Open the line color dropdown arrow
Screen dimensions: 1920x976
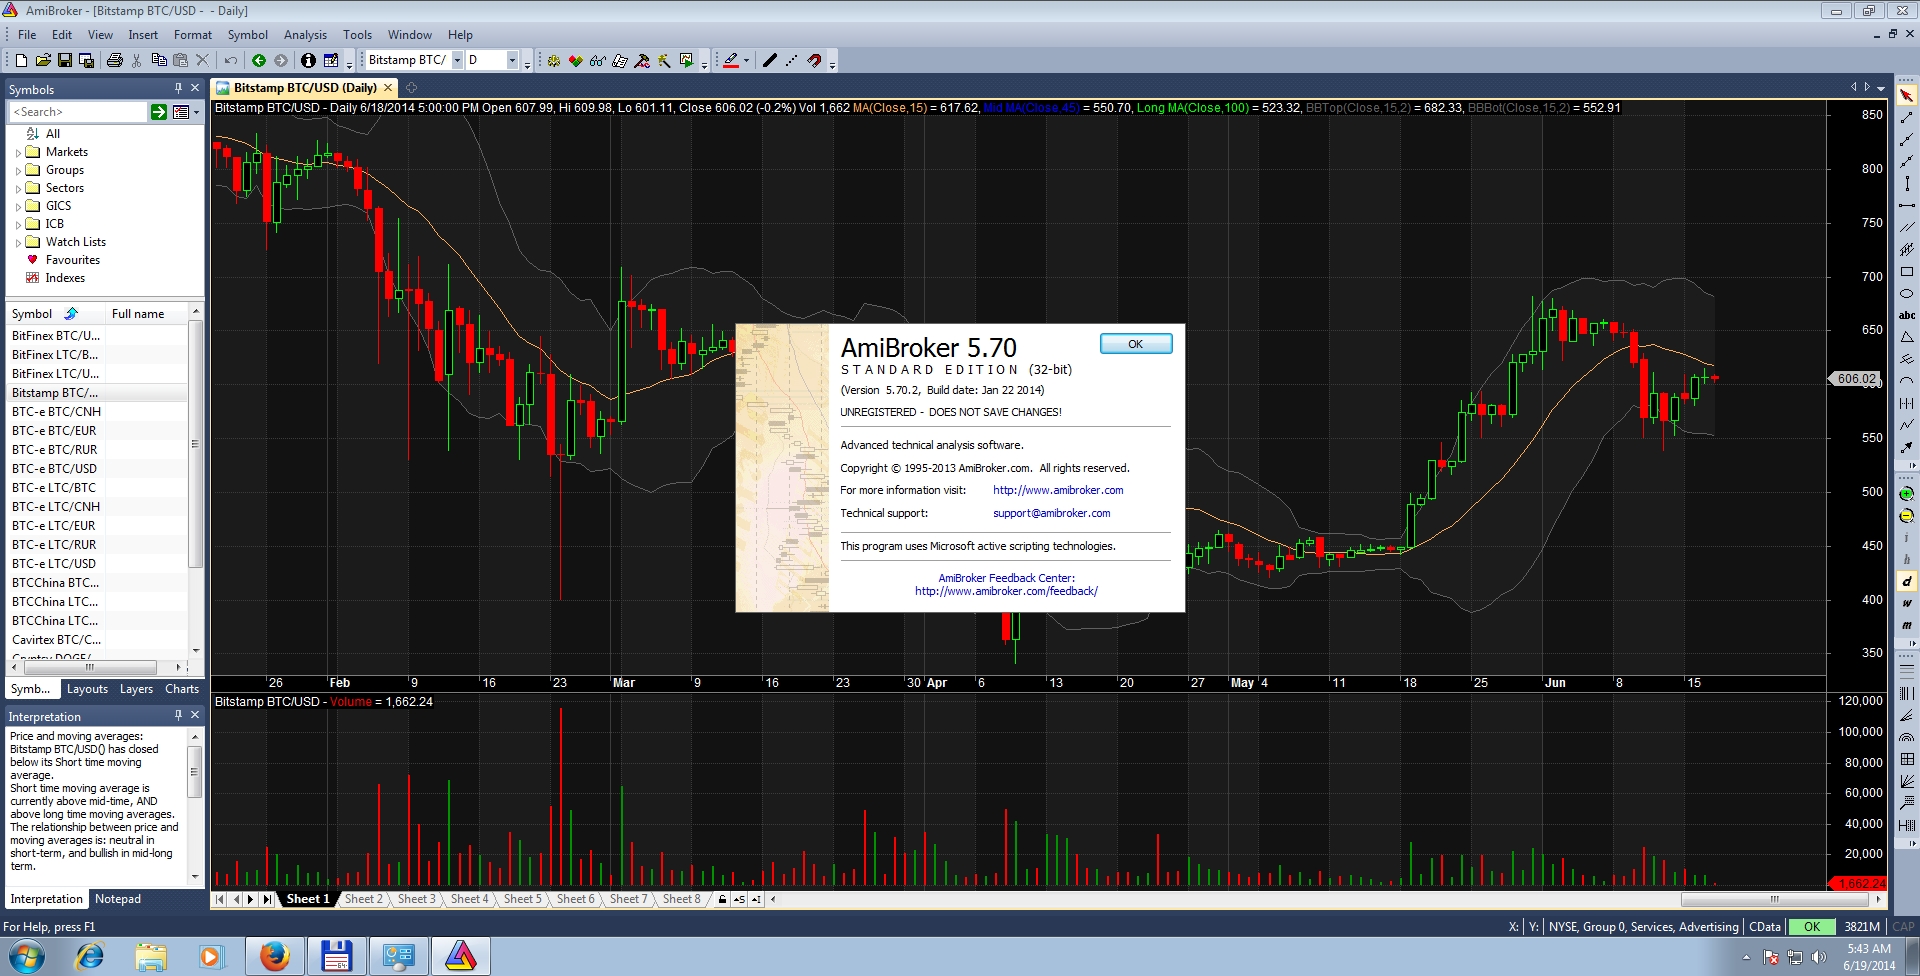click(x=746, y=60)
